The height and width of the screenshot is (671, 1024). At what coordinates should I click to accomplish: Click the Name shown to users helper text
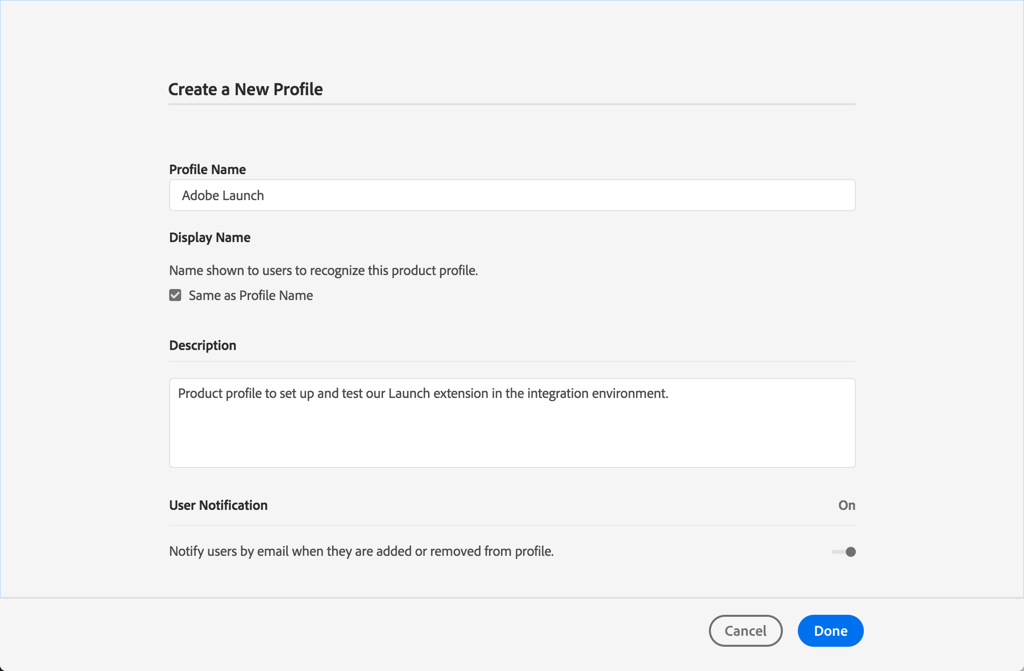pyautogui.click(x=323, y=270)
